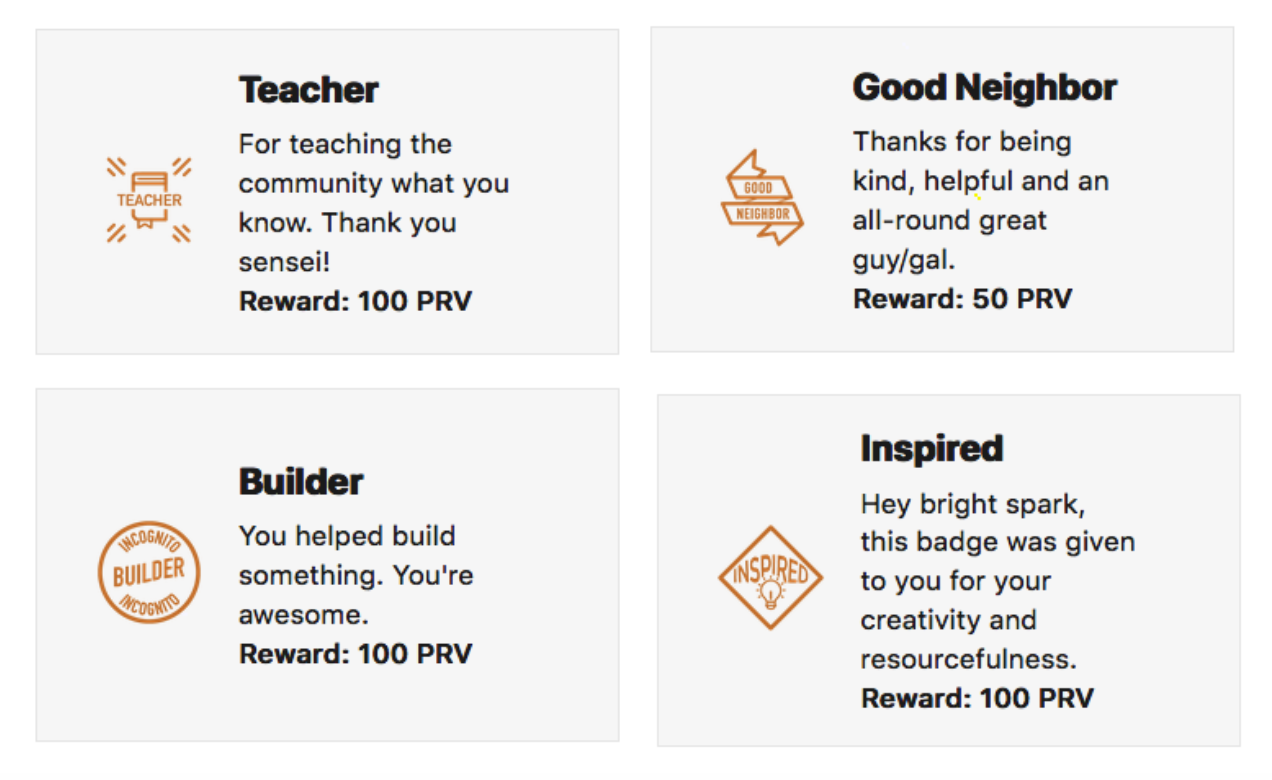
Task: Select the Inspired diamond lightbulb badge icon
Action: (770, 577)
